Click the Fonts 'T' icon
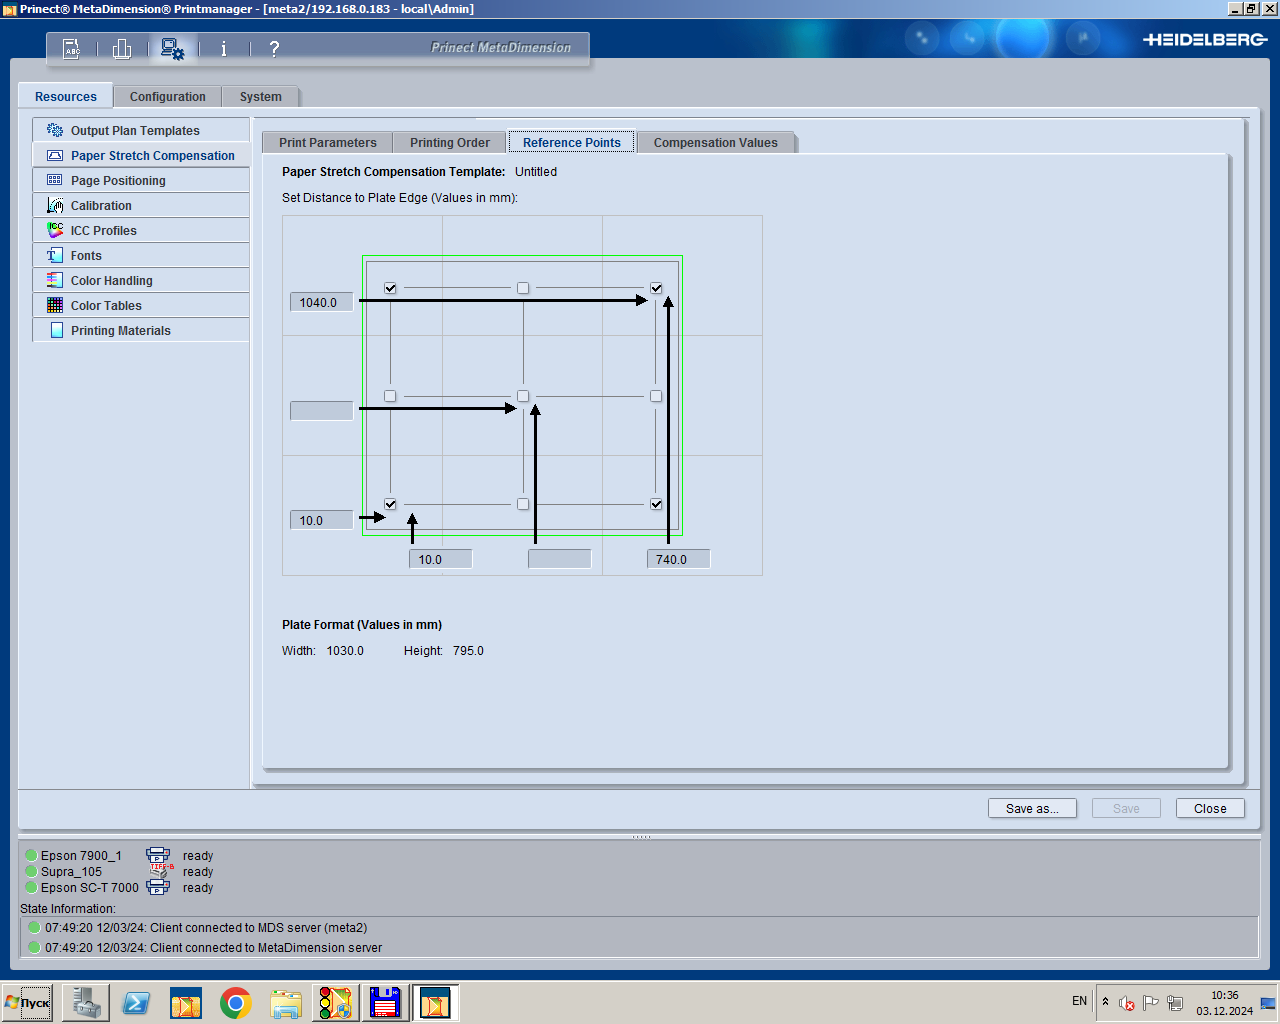1280x1024 pixels. click(55, 256)
